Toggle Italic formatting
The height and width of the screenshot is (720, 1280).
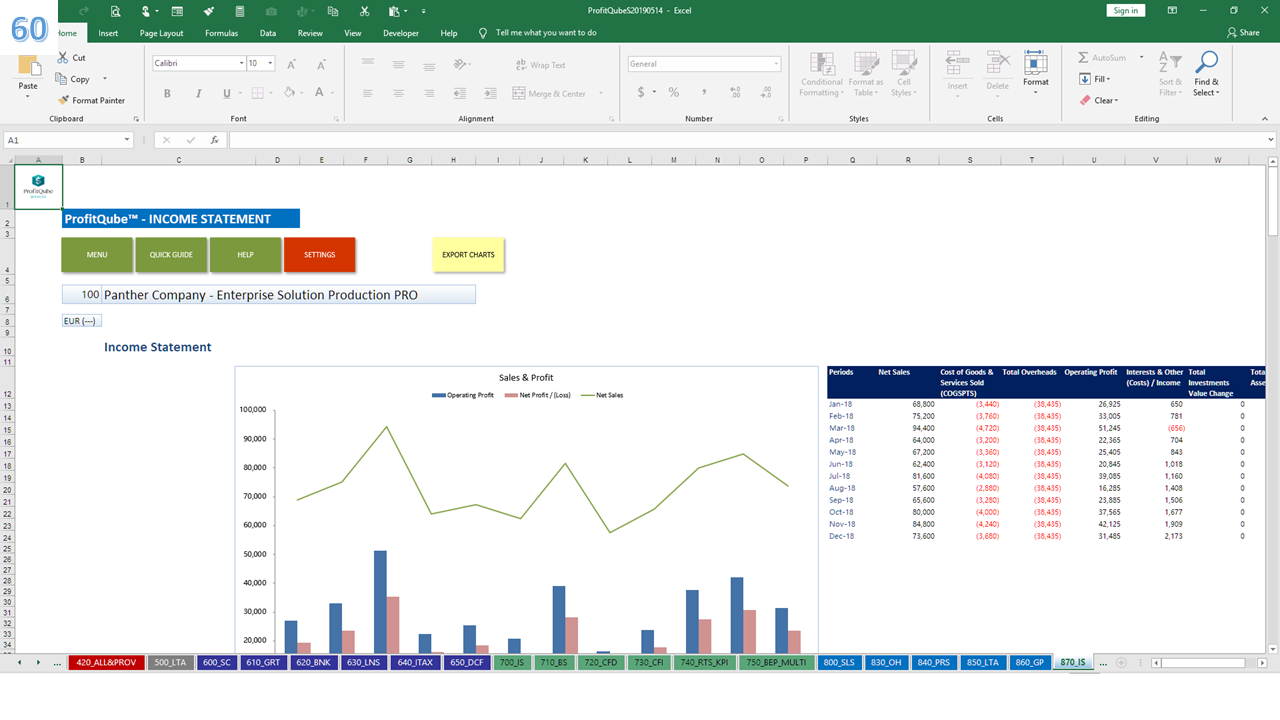[197, 93]
